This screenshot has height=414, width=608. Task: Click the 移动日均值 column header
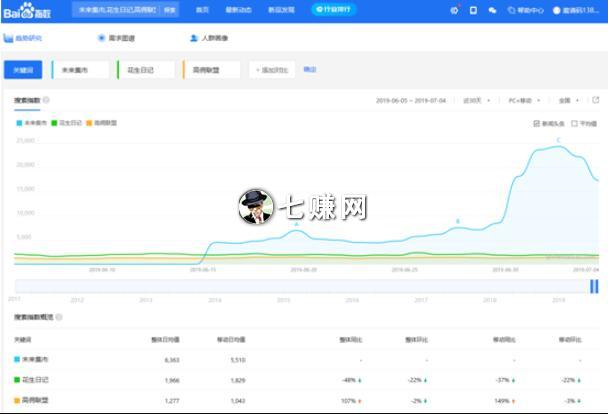(x=231, y=340)
